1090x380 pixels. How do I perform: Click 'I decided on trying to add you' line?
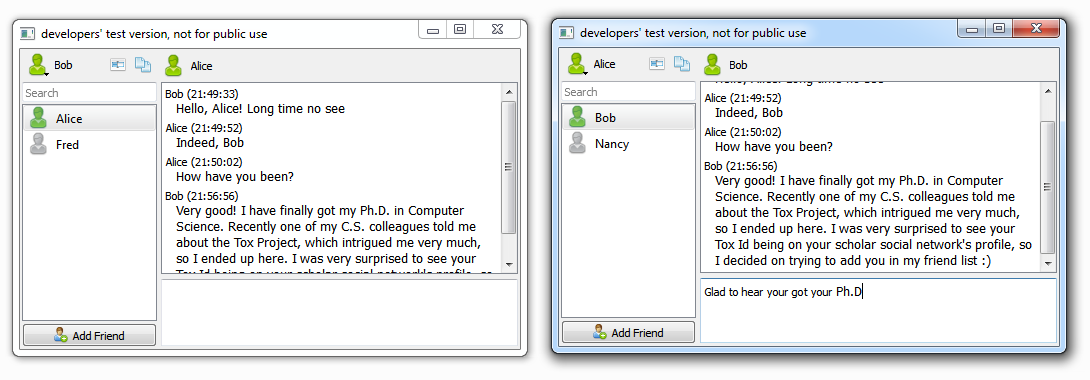(853, 261)
